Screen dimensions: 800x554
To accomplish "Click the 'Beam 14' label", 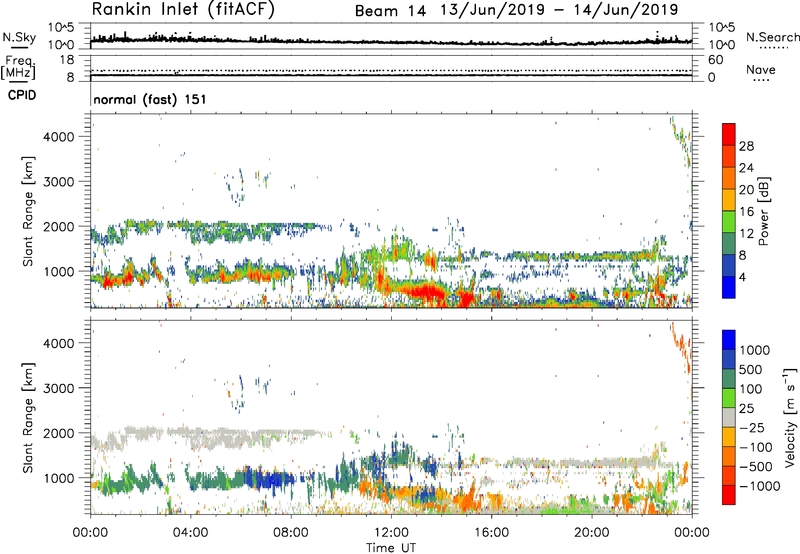I will point(390,11).
